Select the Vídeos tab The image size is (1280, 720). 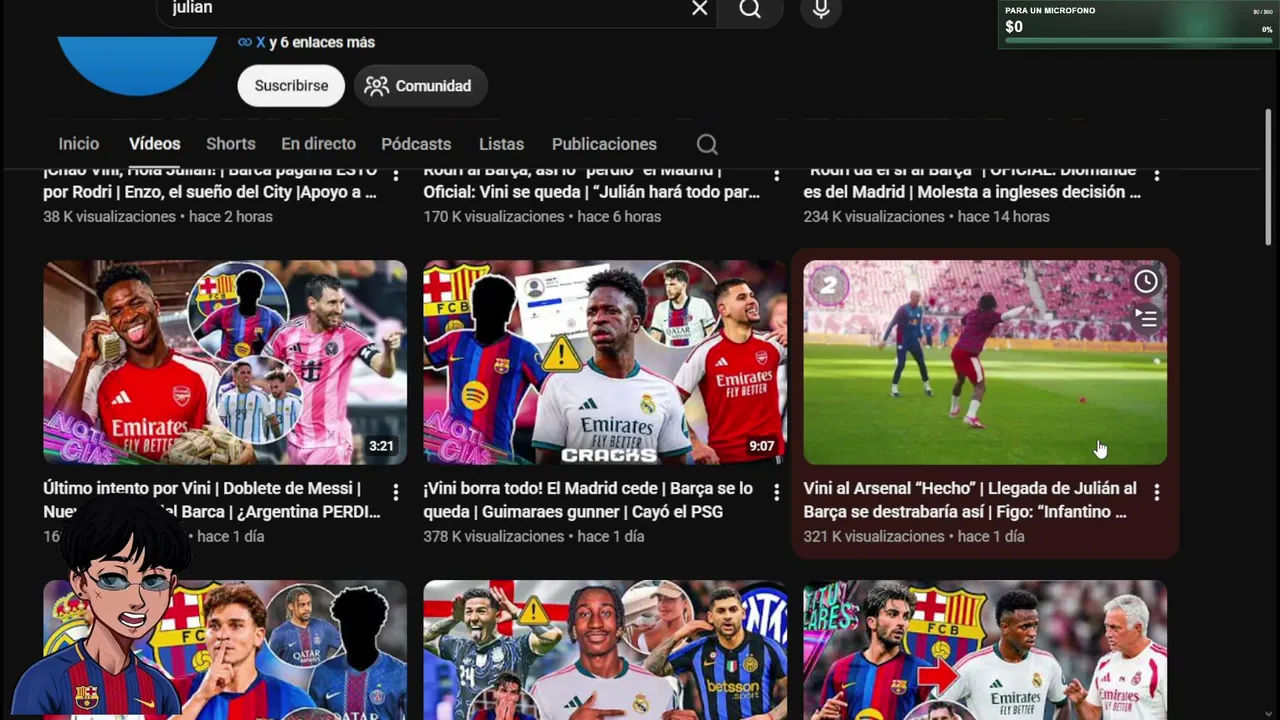click(x=154, y=144)
